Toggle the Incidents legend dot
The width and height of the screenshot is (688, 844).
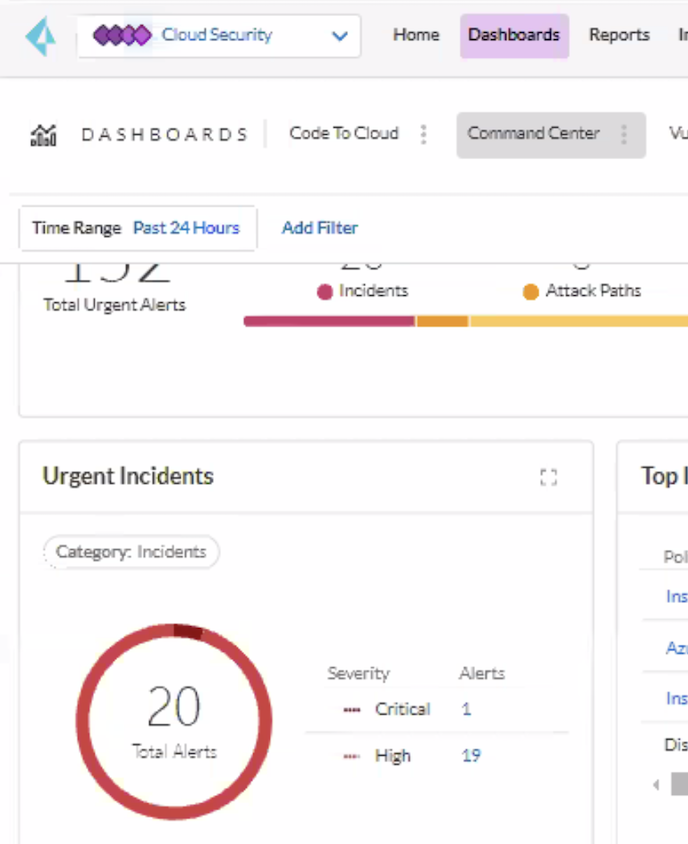click(x=323, y=291)
